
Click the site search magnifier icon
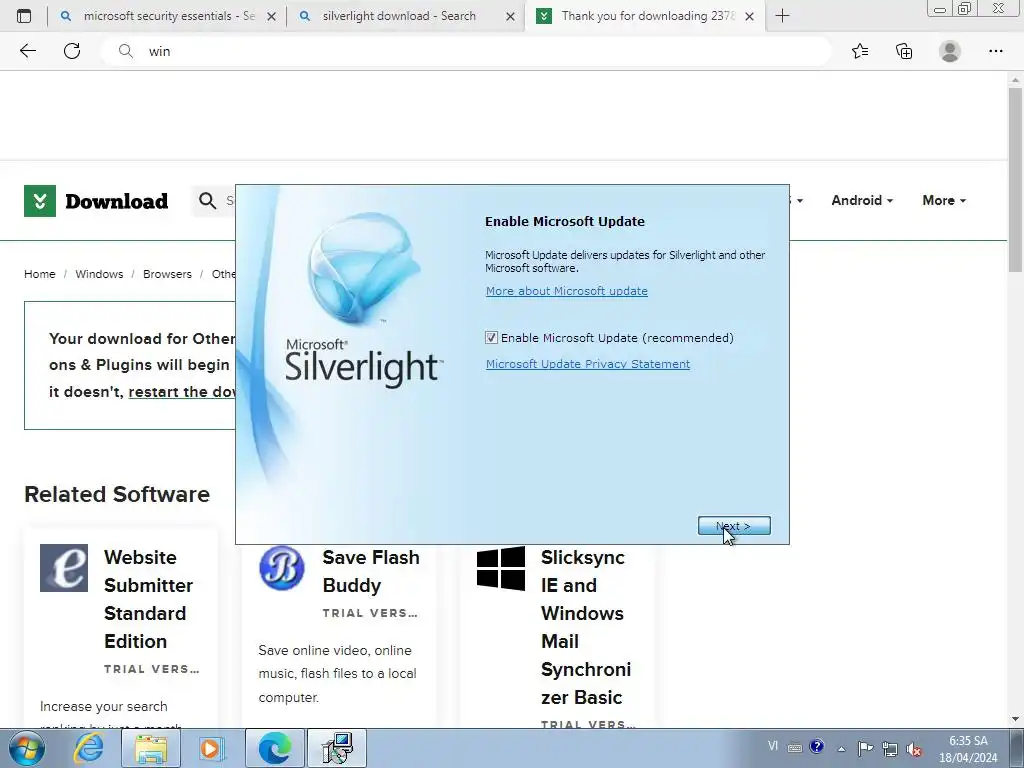tap(208, 200)
